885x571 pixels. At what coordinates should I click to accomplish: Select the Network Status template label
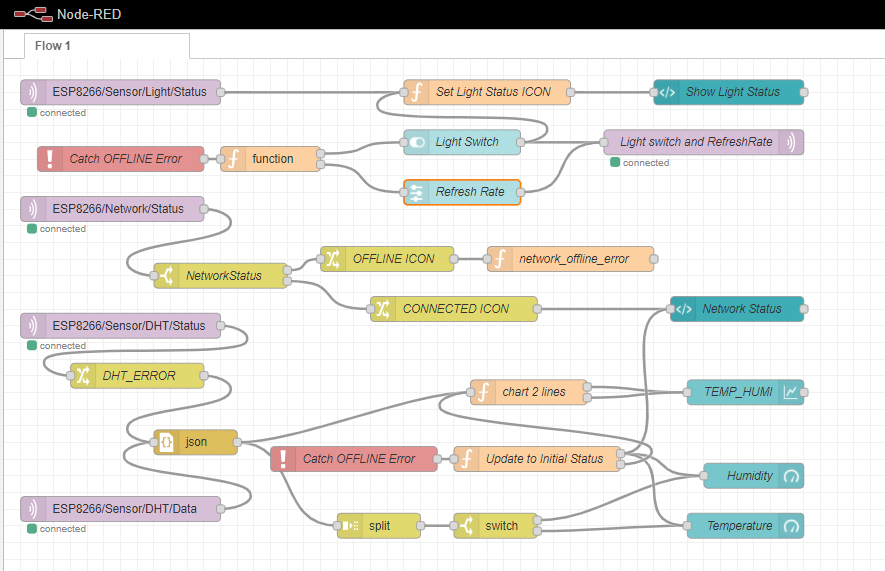click(742, 309)
